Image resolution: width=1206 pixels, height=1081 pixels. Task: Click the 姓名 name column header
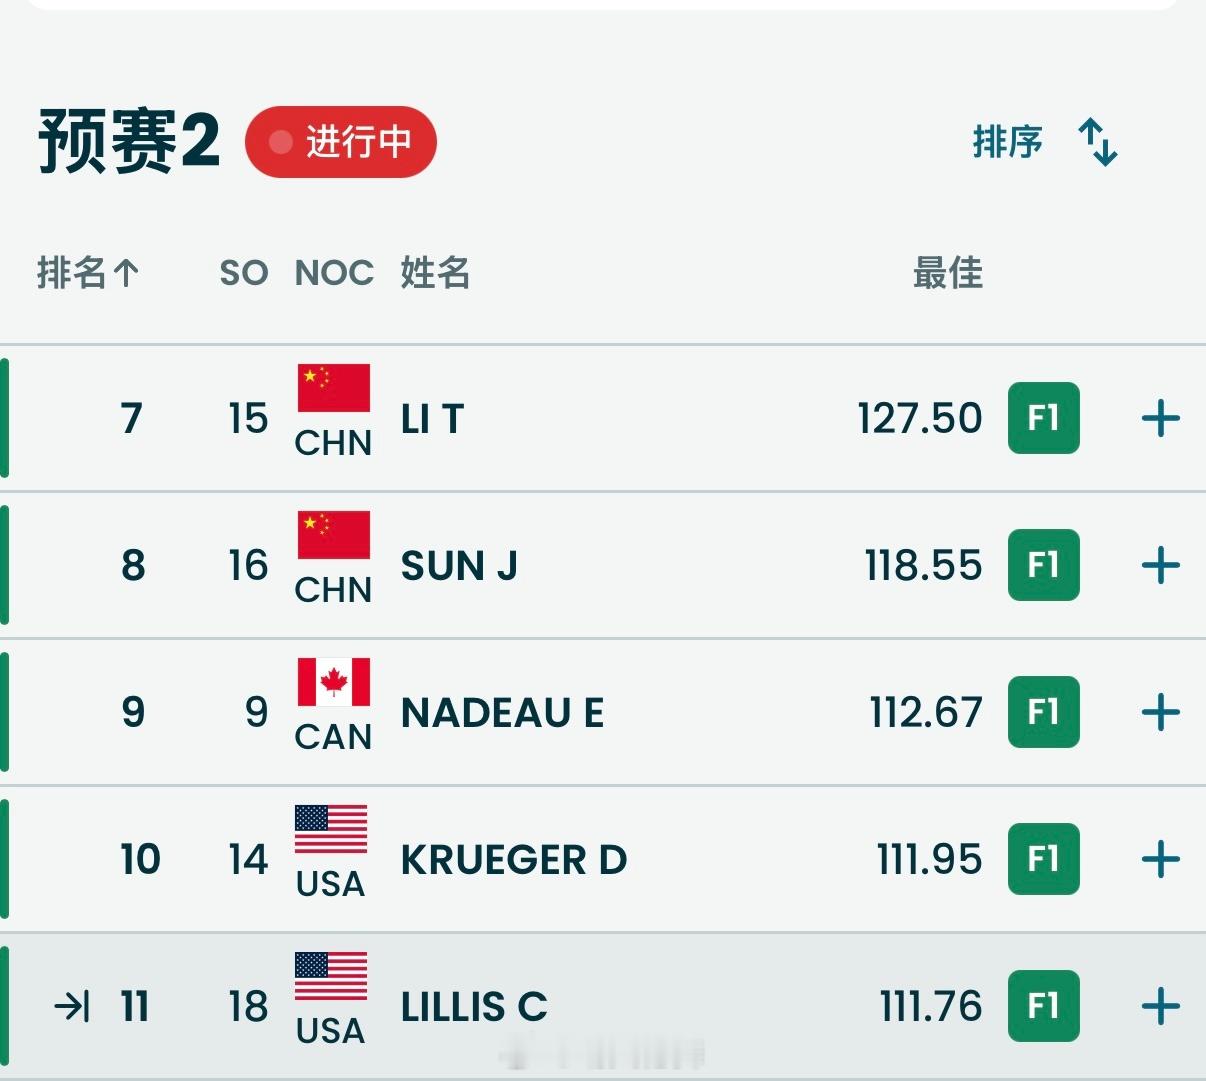coord(435,272)
